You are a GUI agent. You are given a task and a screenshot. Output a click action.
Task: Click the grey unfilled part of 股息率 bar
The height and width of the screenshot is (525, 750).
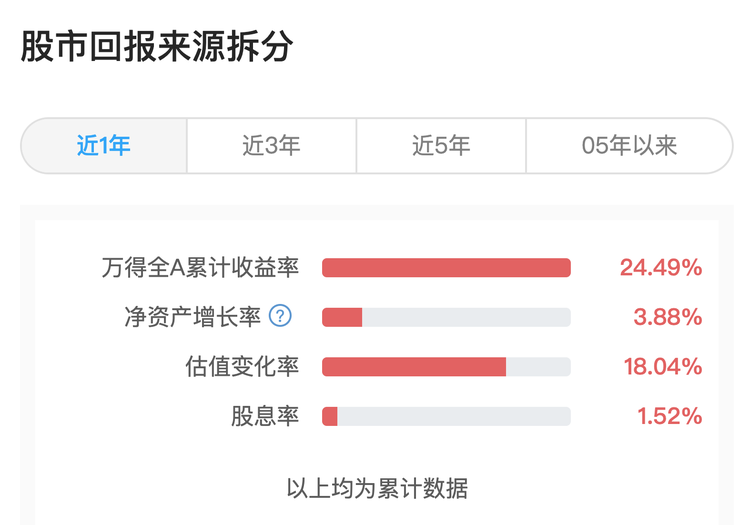pyautogui.click(x=454, y=416)
